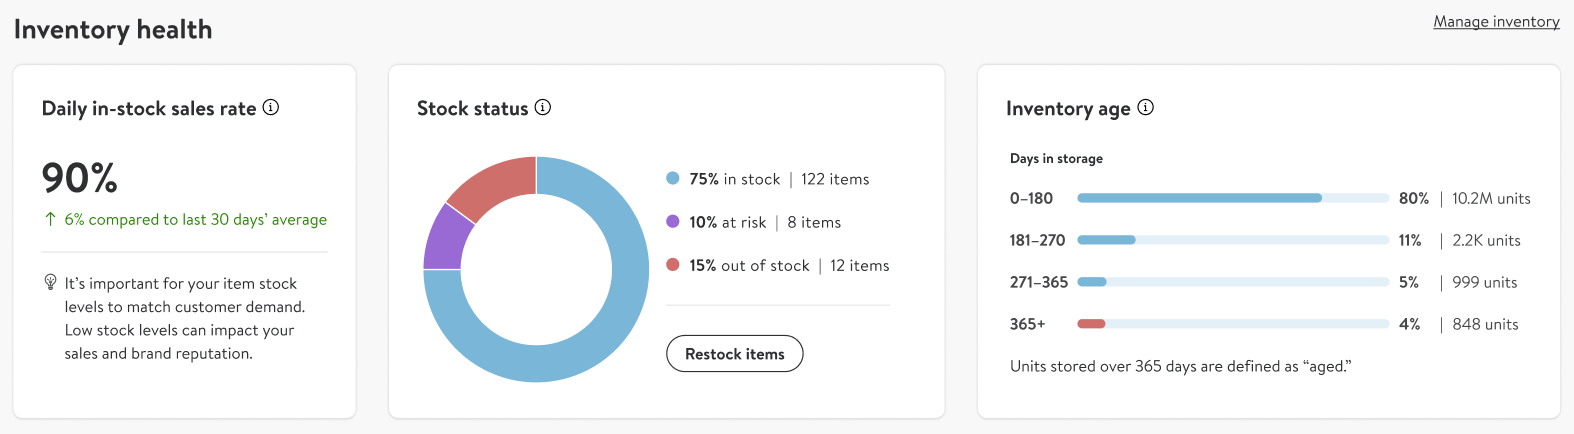Click the 10.2M units value

1491,198
